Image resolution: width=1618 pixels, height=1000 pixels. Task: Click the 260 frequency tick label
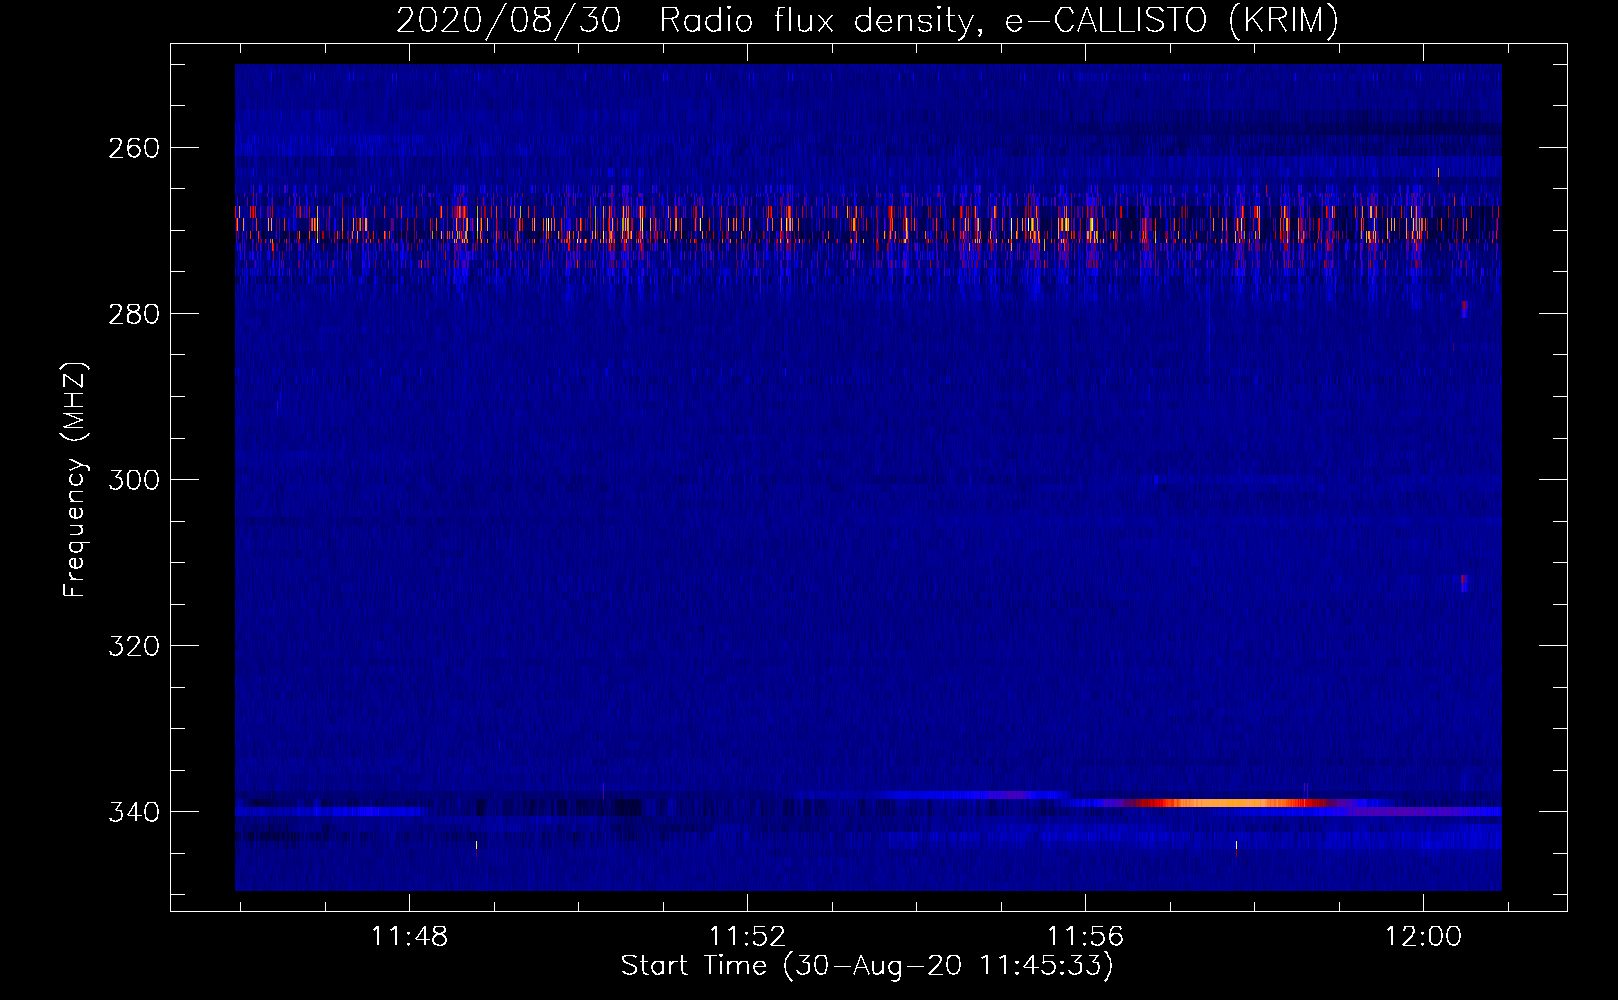pos(134,148)
